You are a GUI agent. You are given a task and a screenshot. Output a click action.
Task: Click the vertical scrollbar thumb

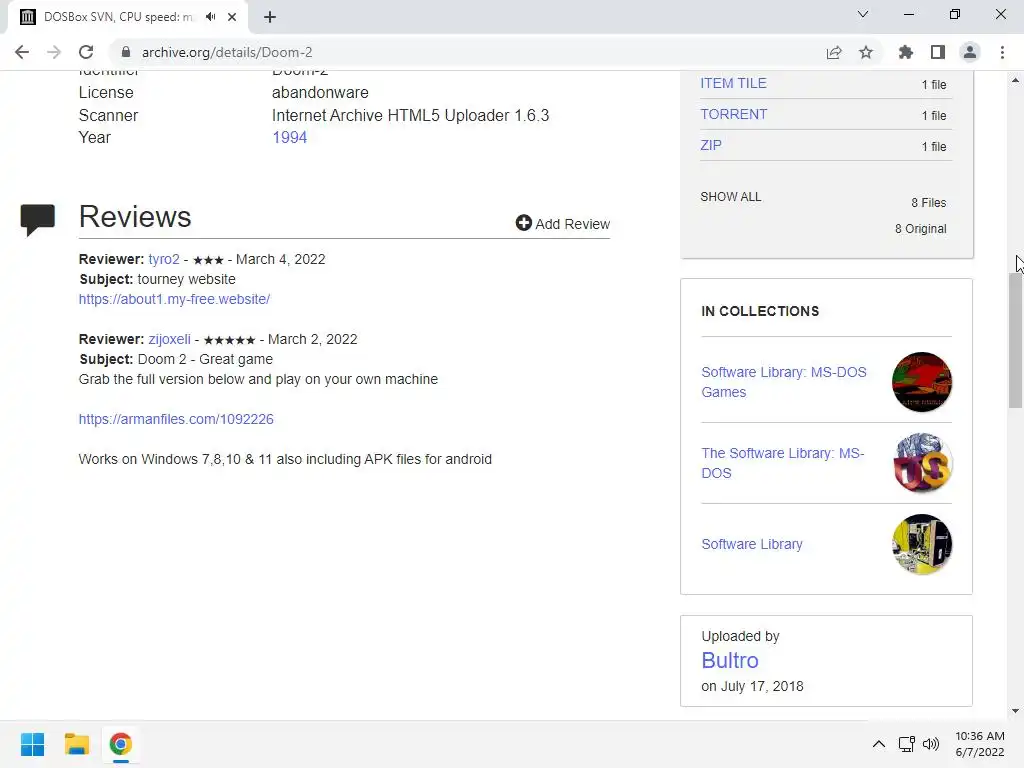point(1015,340)
